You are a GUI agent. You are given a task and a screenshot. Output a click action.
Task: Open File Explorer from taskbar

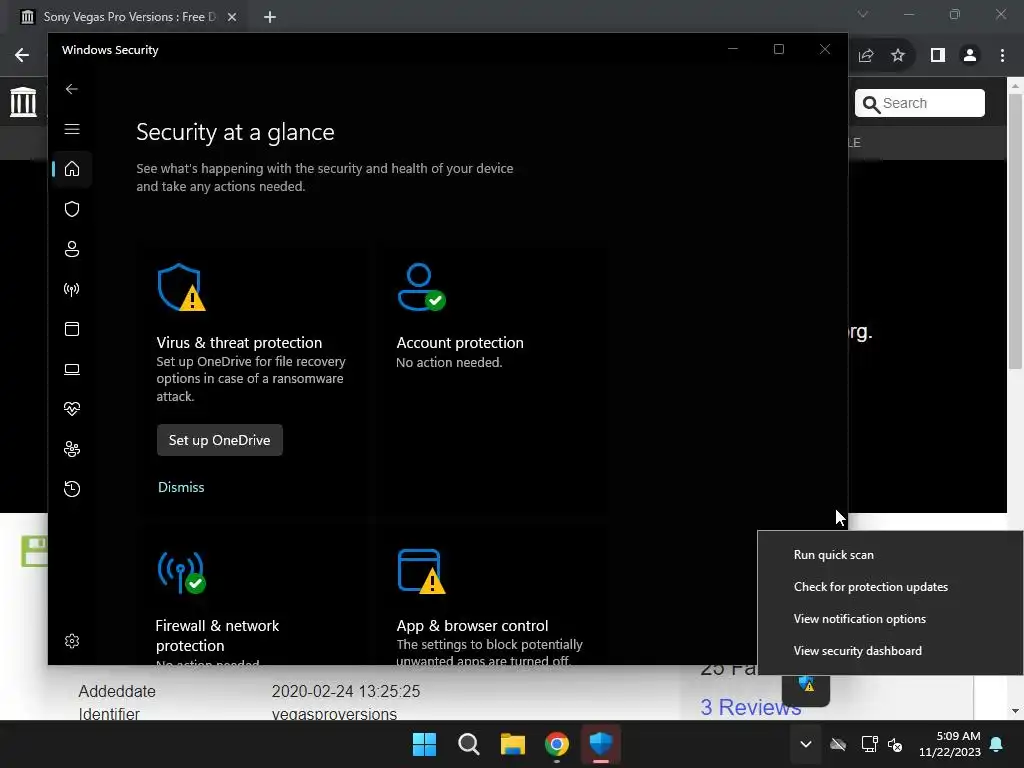[513, 744]
